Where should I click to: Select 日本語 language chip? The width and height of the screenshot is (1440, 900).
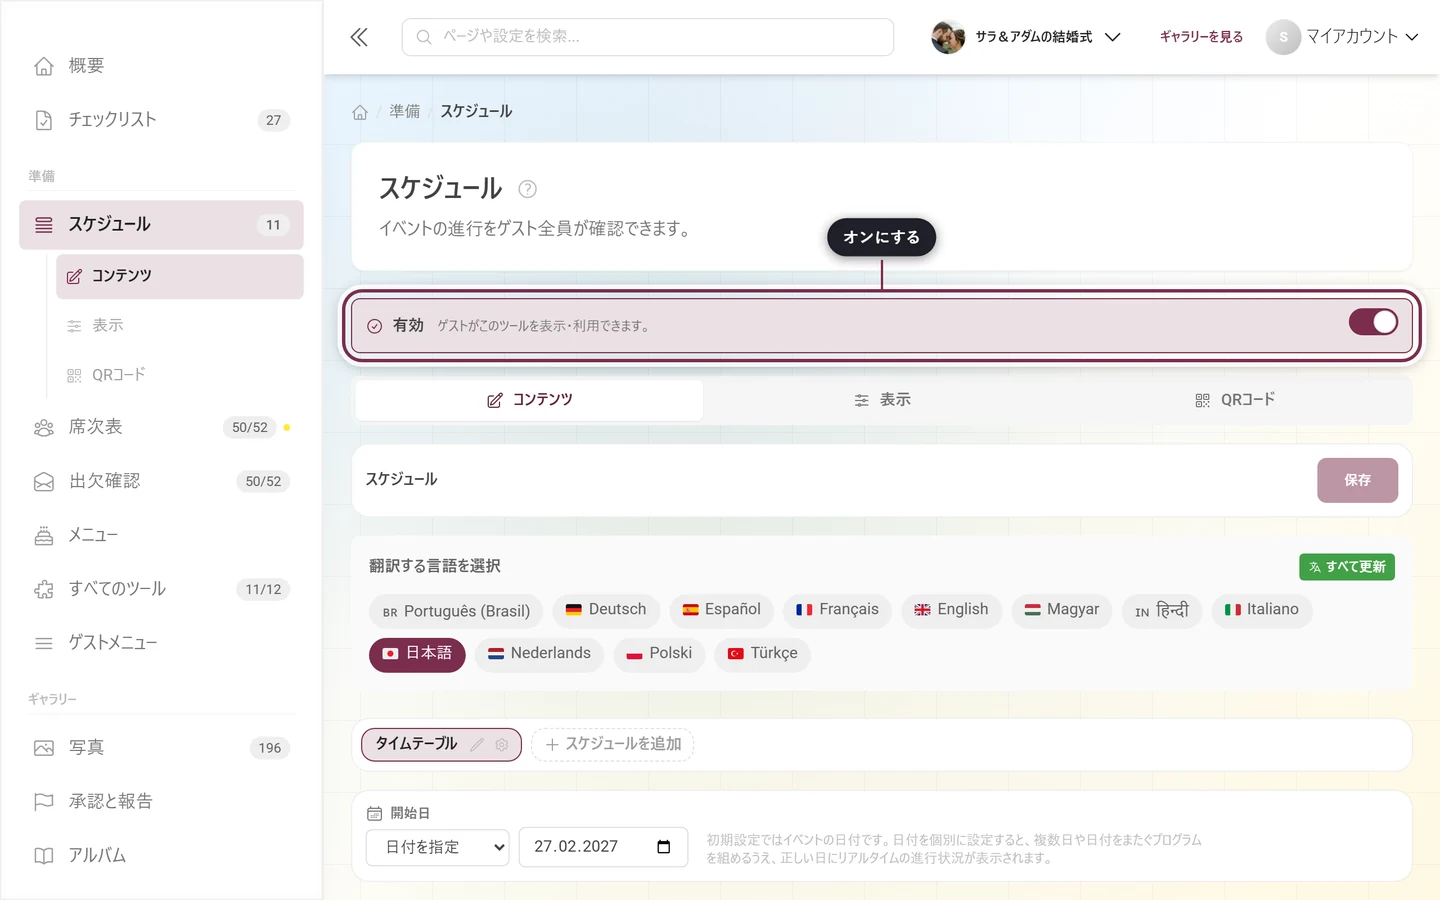pos(417,654)
